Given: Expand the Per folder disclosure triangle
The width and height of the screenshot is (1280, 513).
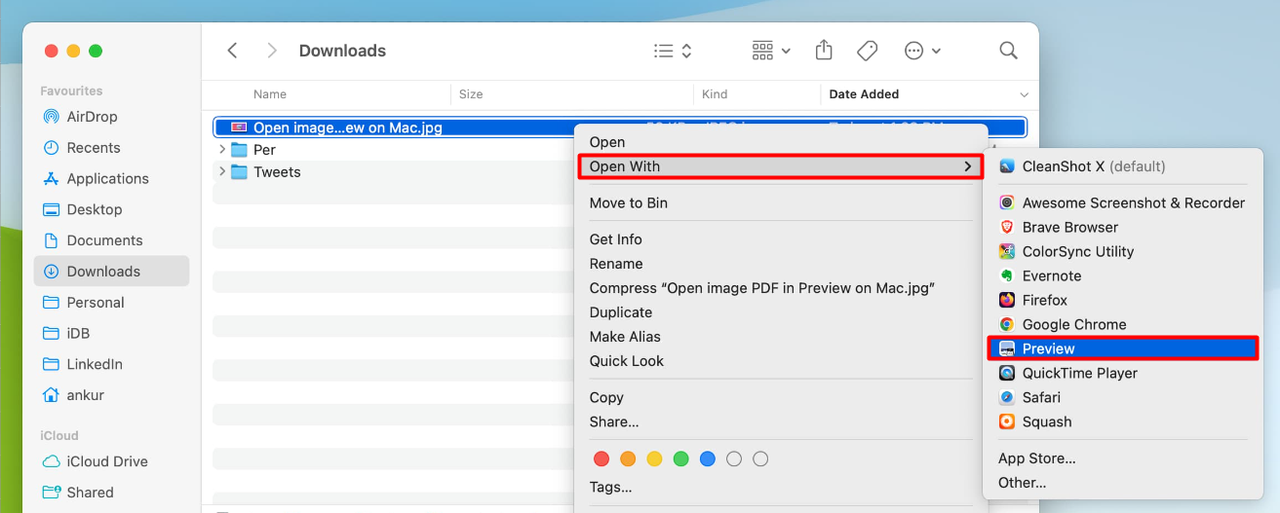Looking at the screenshot, I should (x=222, y=149).
